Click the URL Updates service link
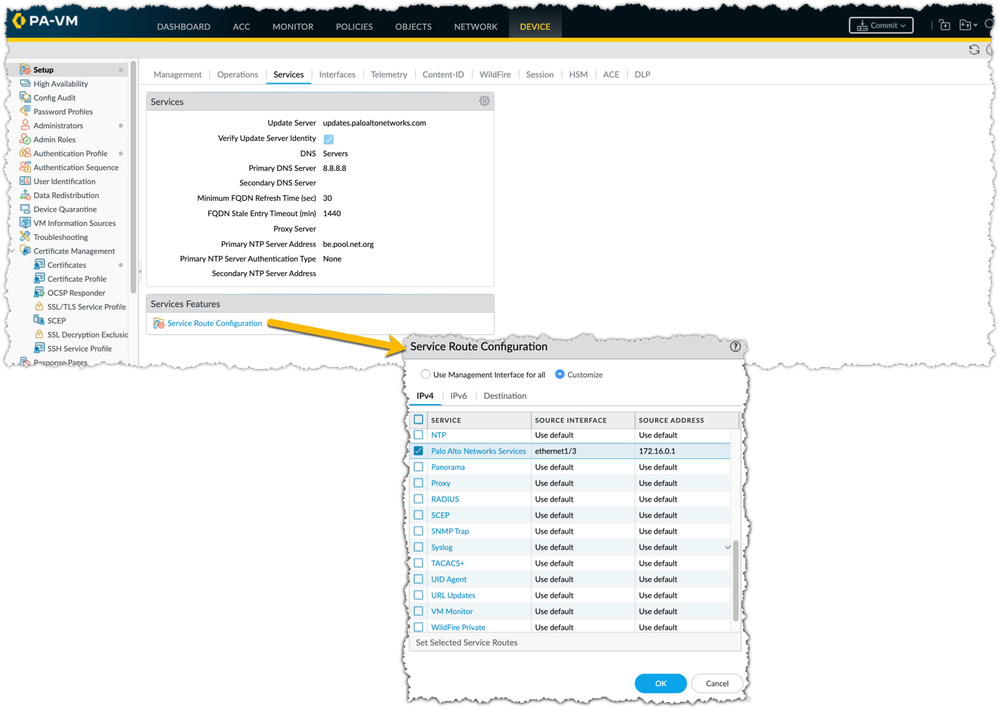Viewport: 999px width, 708px height. click(453, 595)
